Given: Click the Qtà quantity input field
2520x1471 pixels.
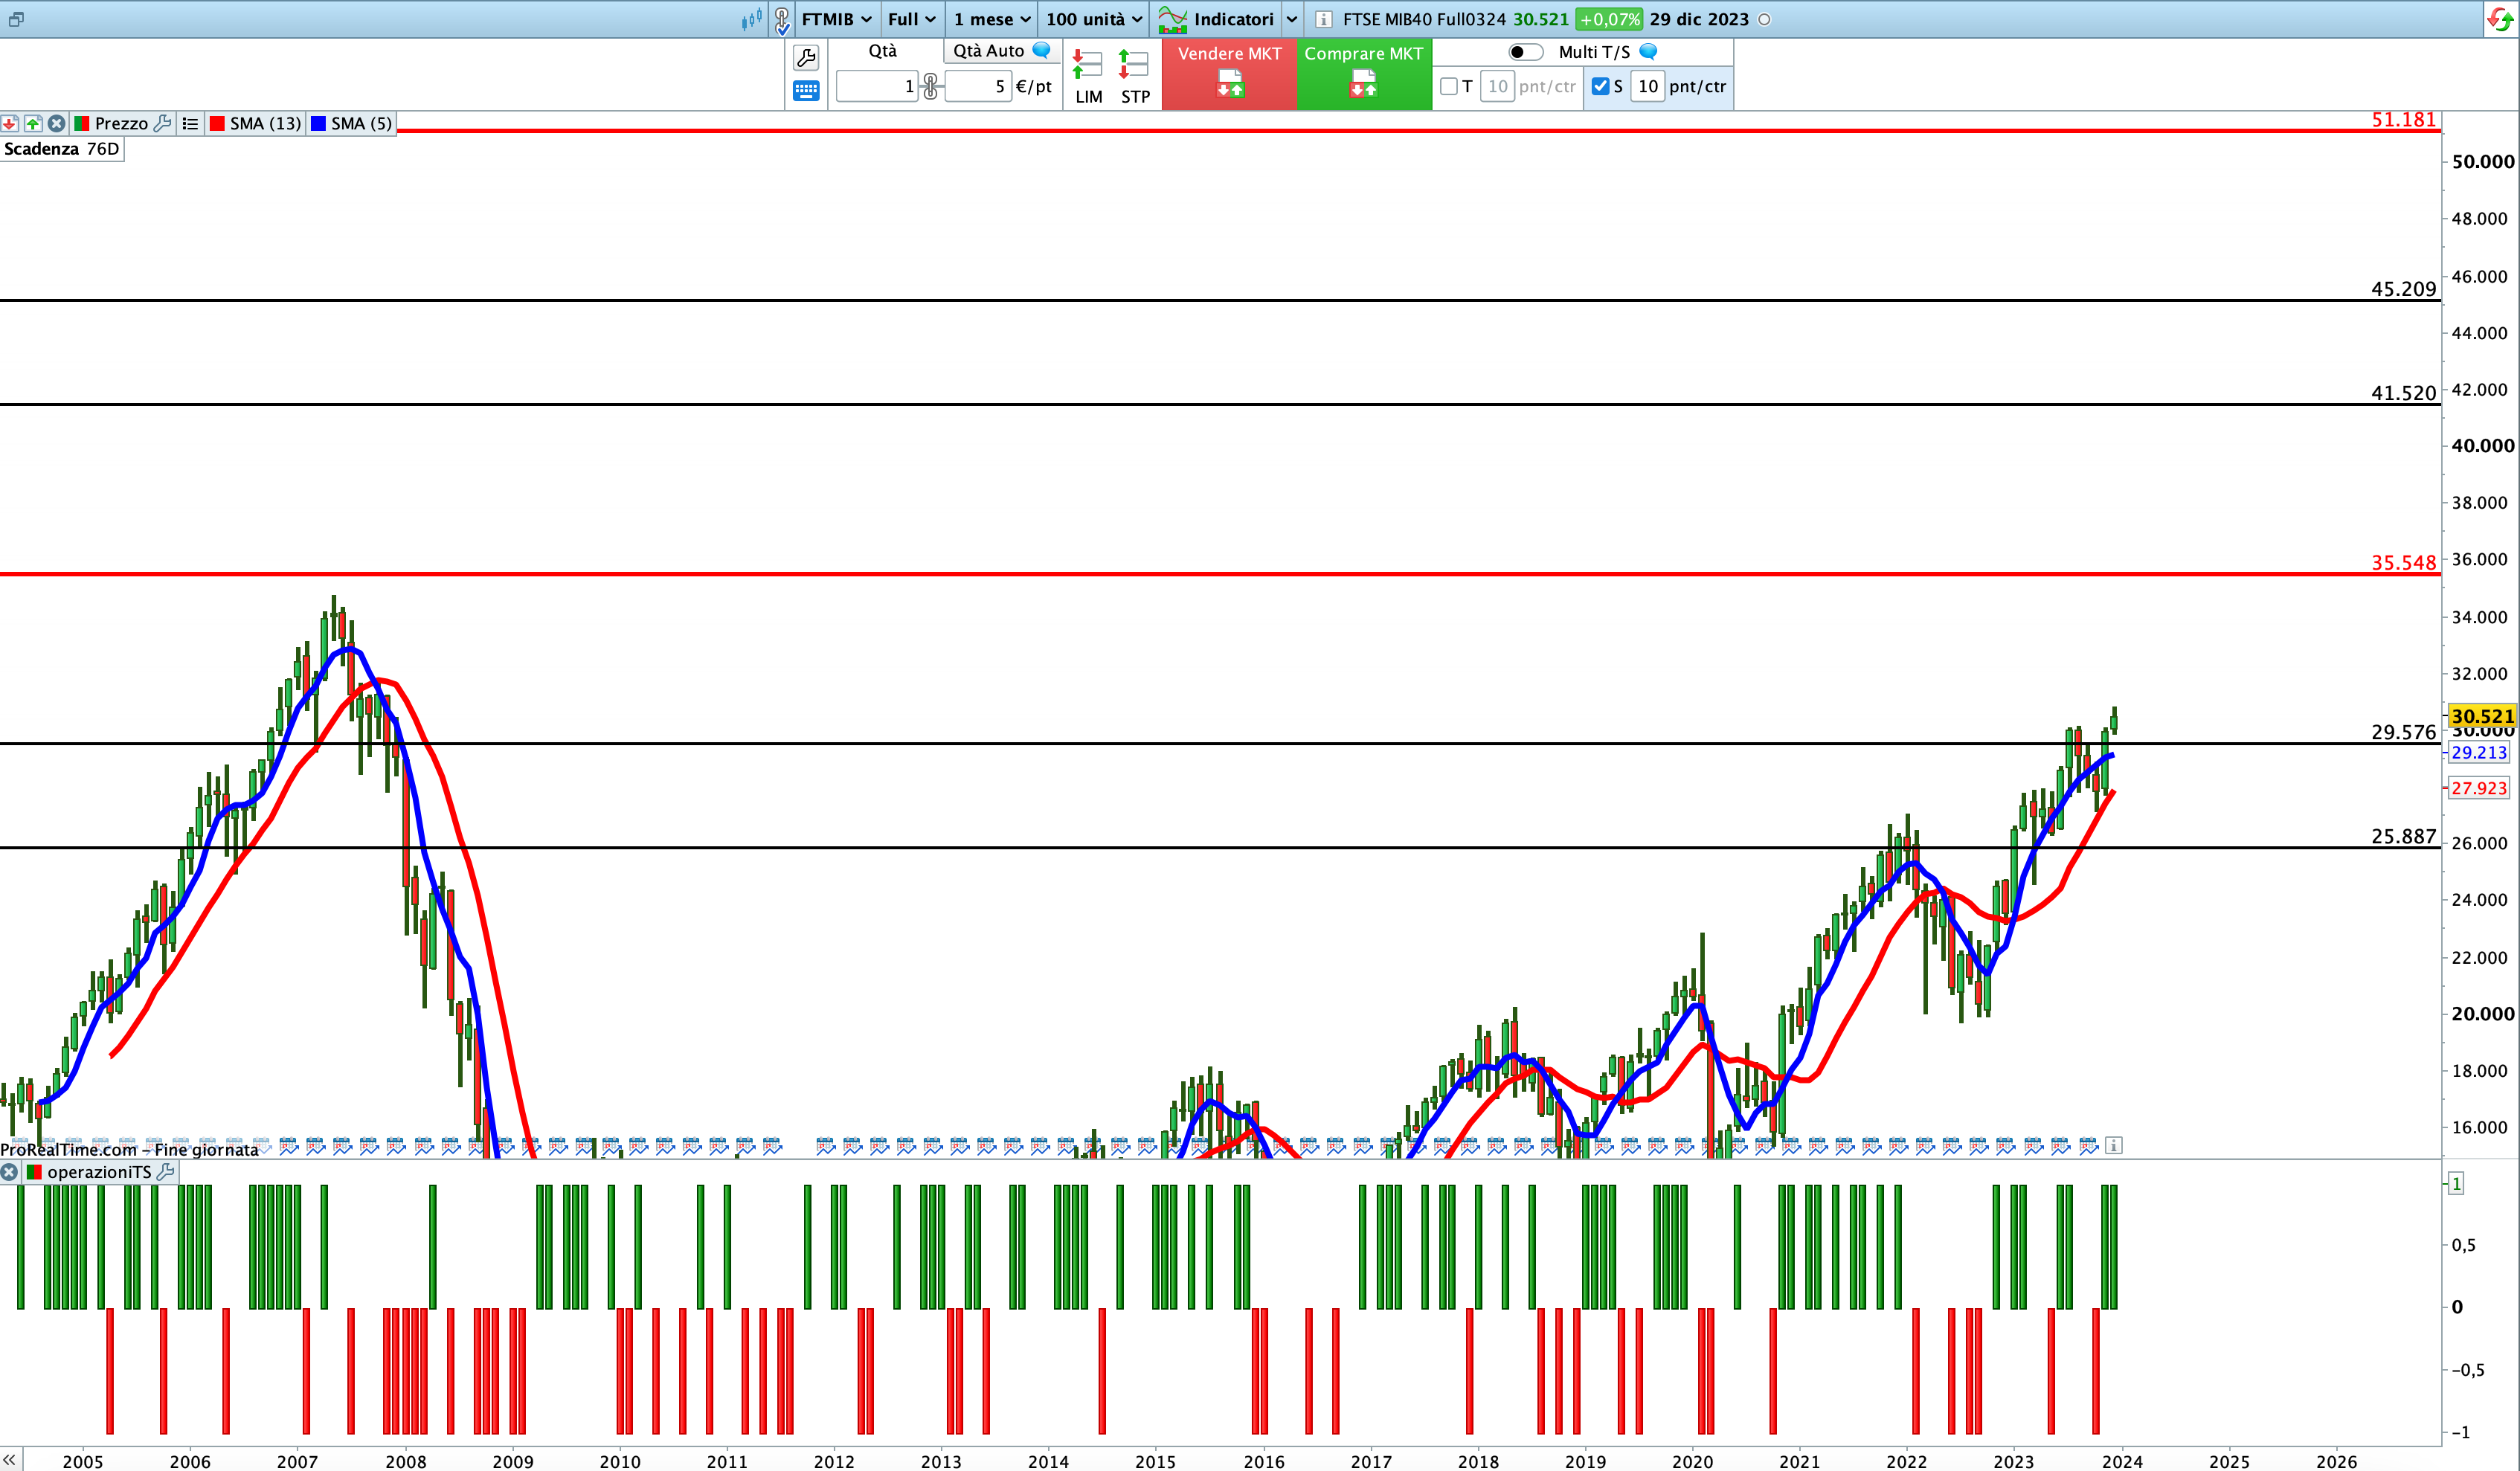Looking at the screenshot, I should tap(877, 86).
